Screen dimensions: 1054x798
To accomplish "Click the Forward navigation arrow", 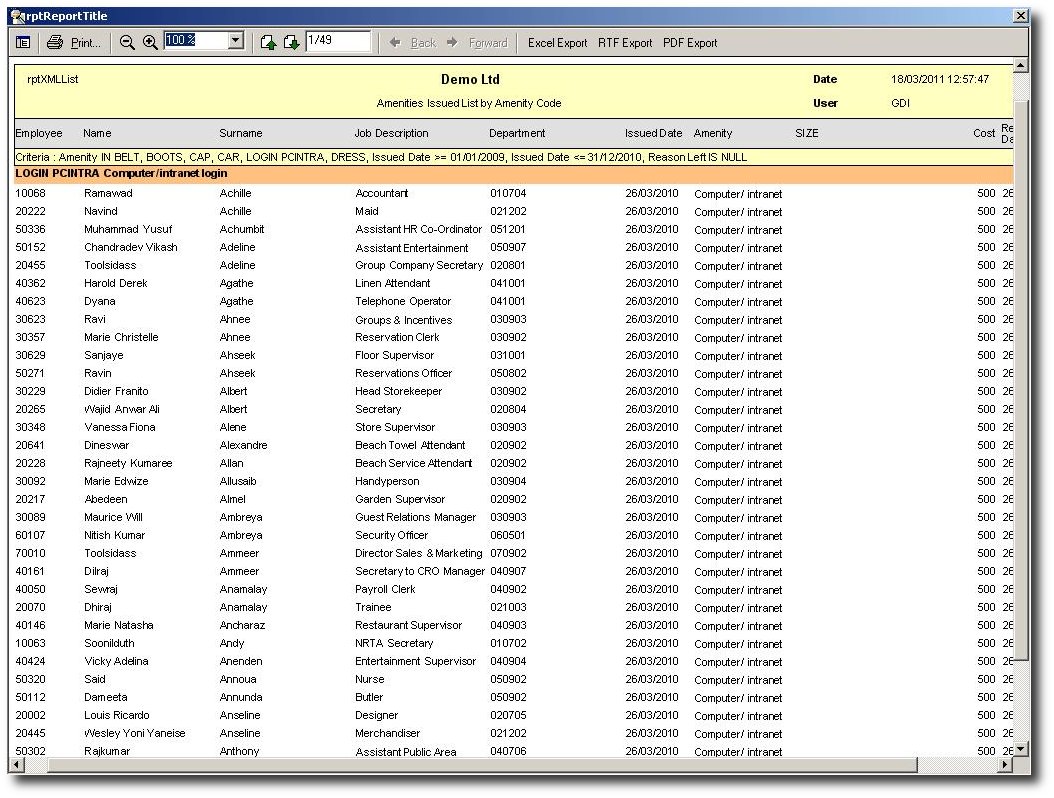I will 477,43.
